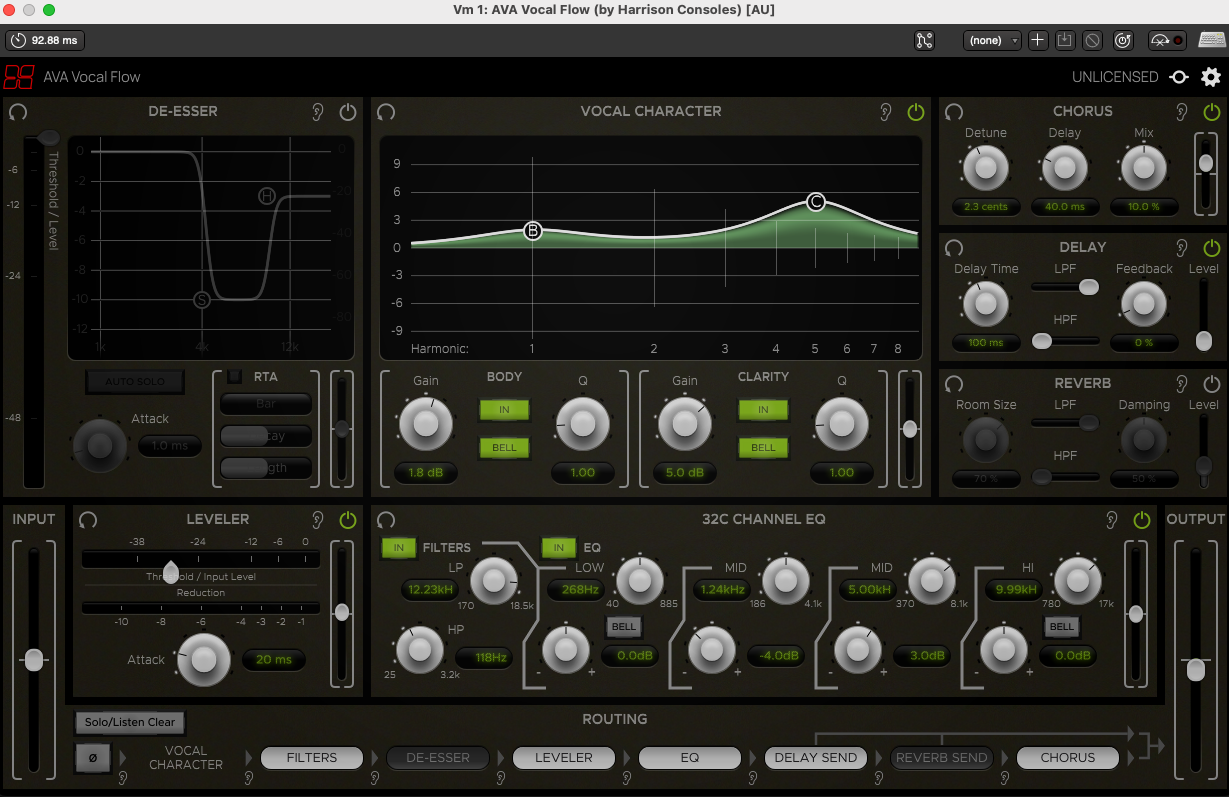Enable the Reverb power button
This screenshot has width=1229, height=797.
click(x=1212, y=383)
